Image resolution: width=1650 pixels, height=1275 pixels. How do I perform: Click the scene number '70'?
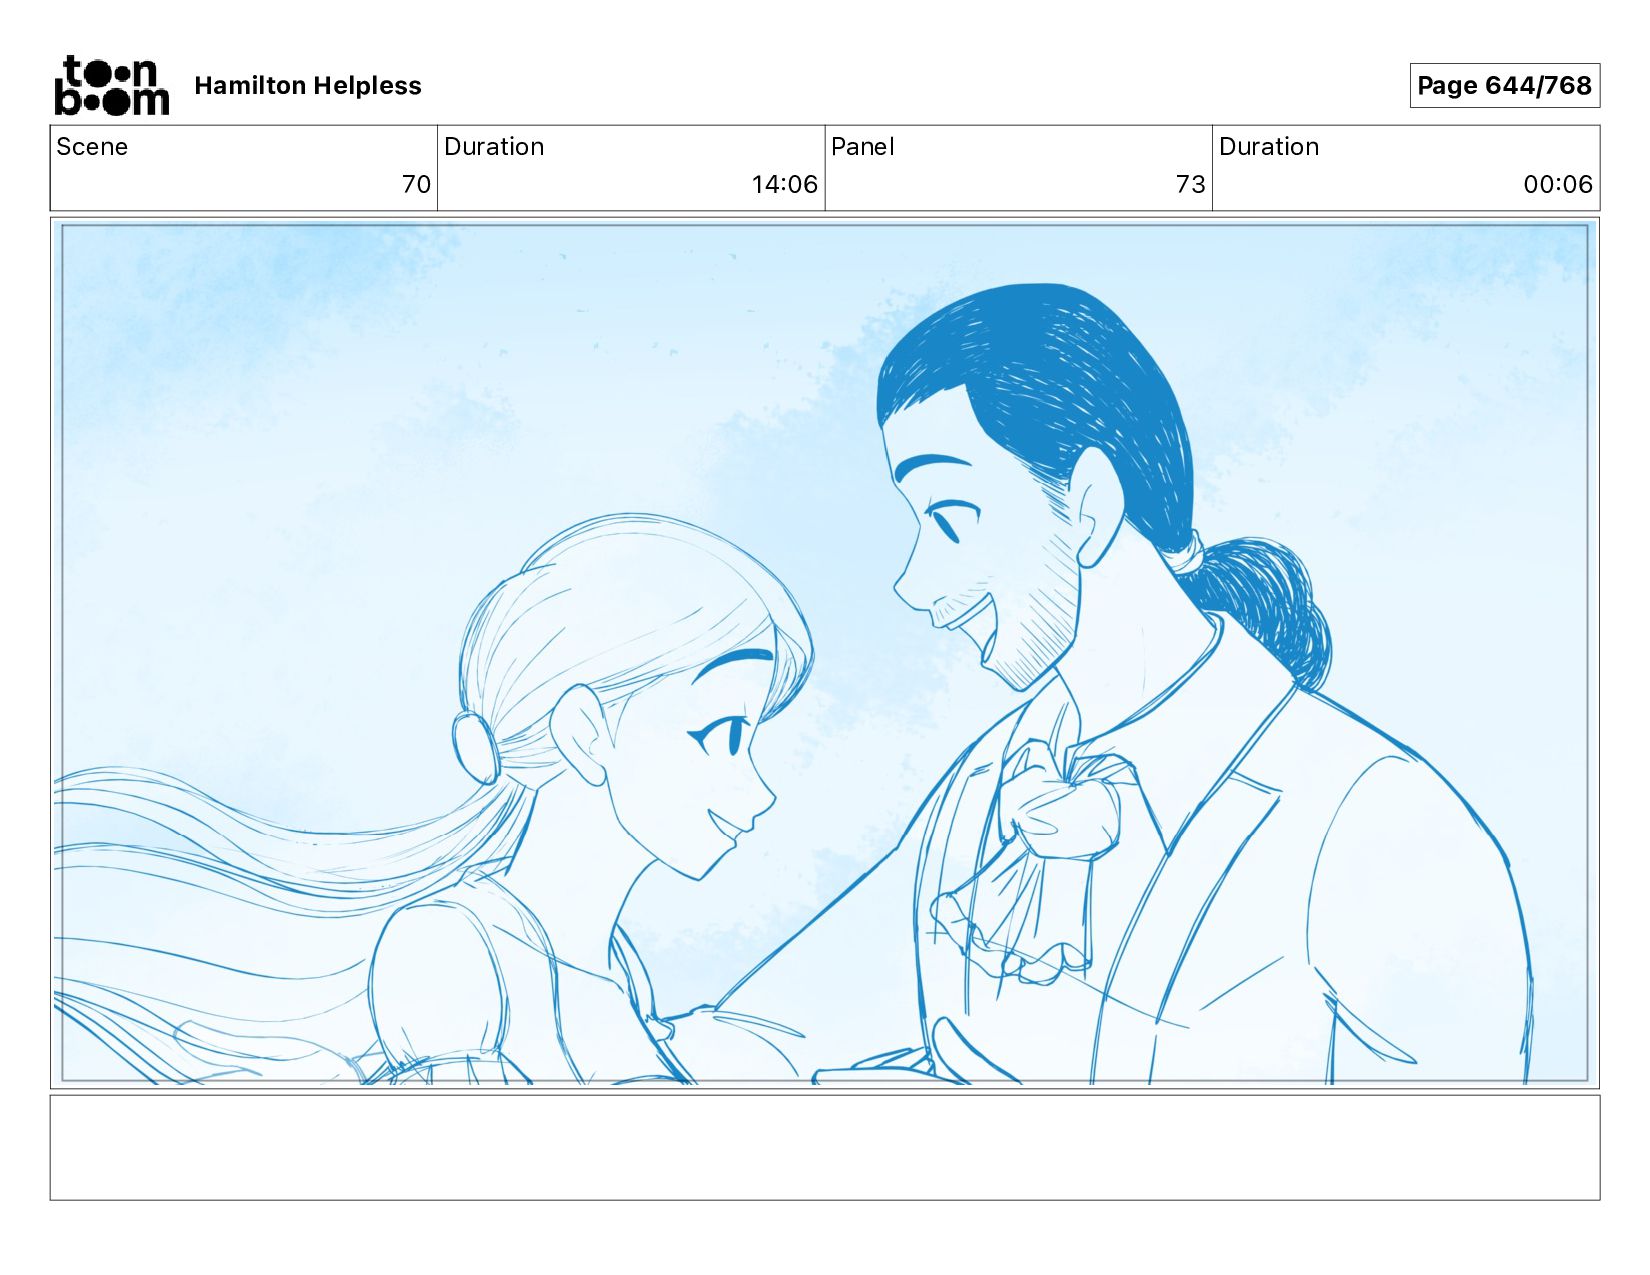[416, 184]
